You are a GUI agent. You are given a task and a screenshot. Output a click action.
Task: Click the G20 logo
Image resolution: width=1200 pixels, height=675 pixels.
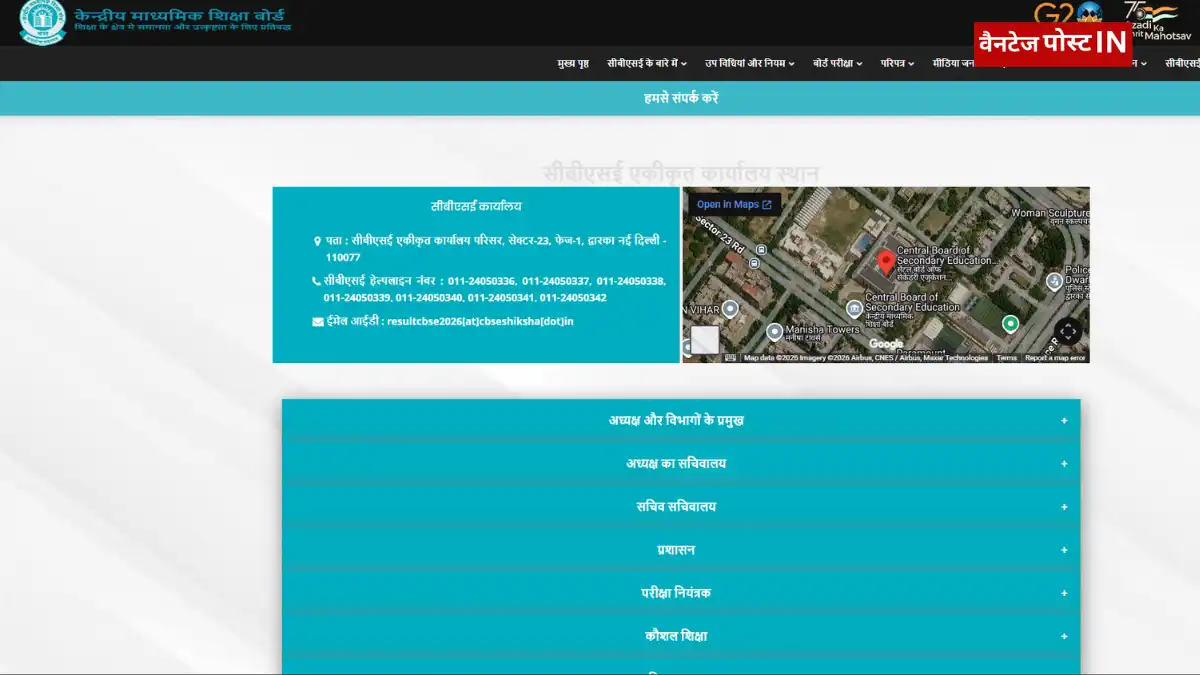pos(1067,13)
